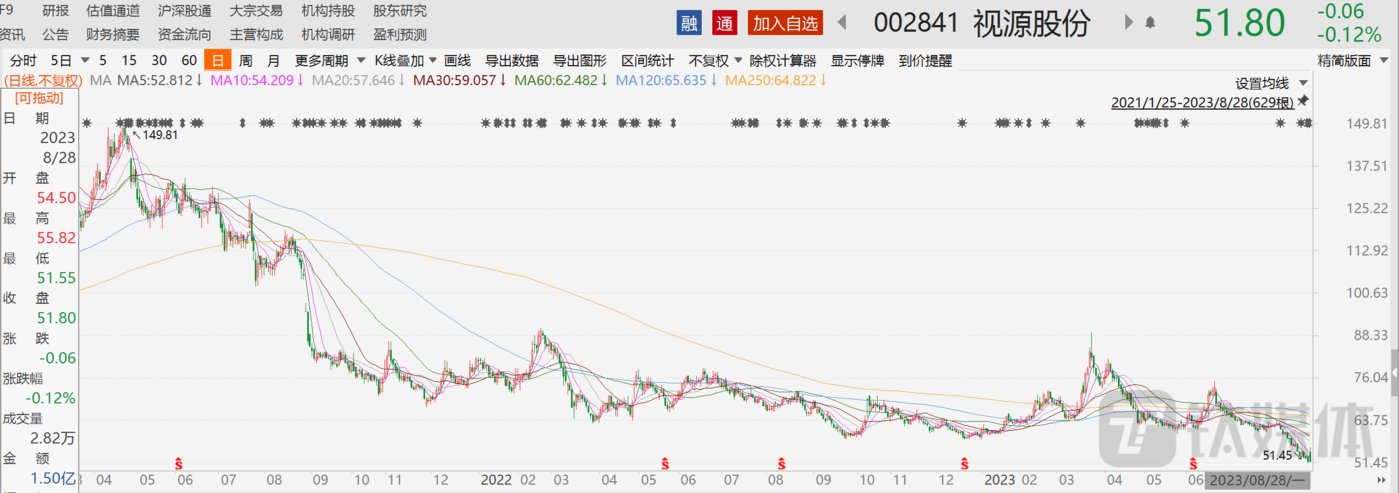This screenshot has width=1399, height=493.
Task: Go to previous stock with left arrow
Action: pos(842,22)
